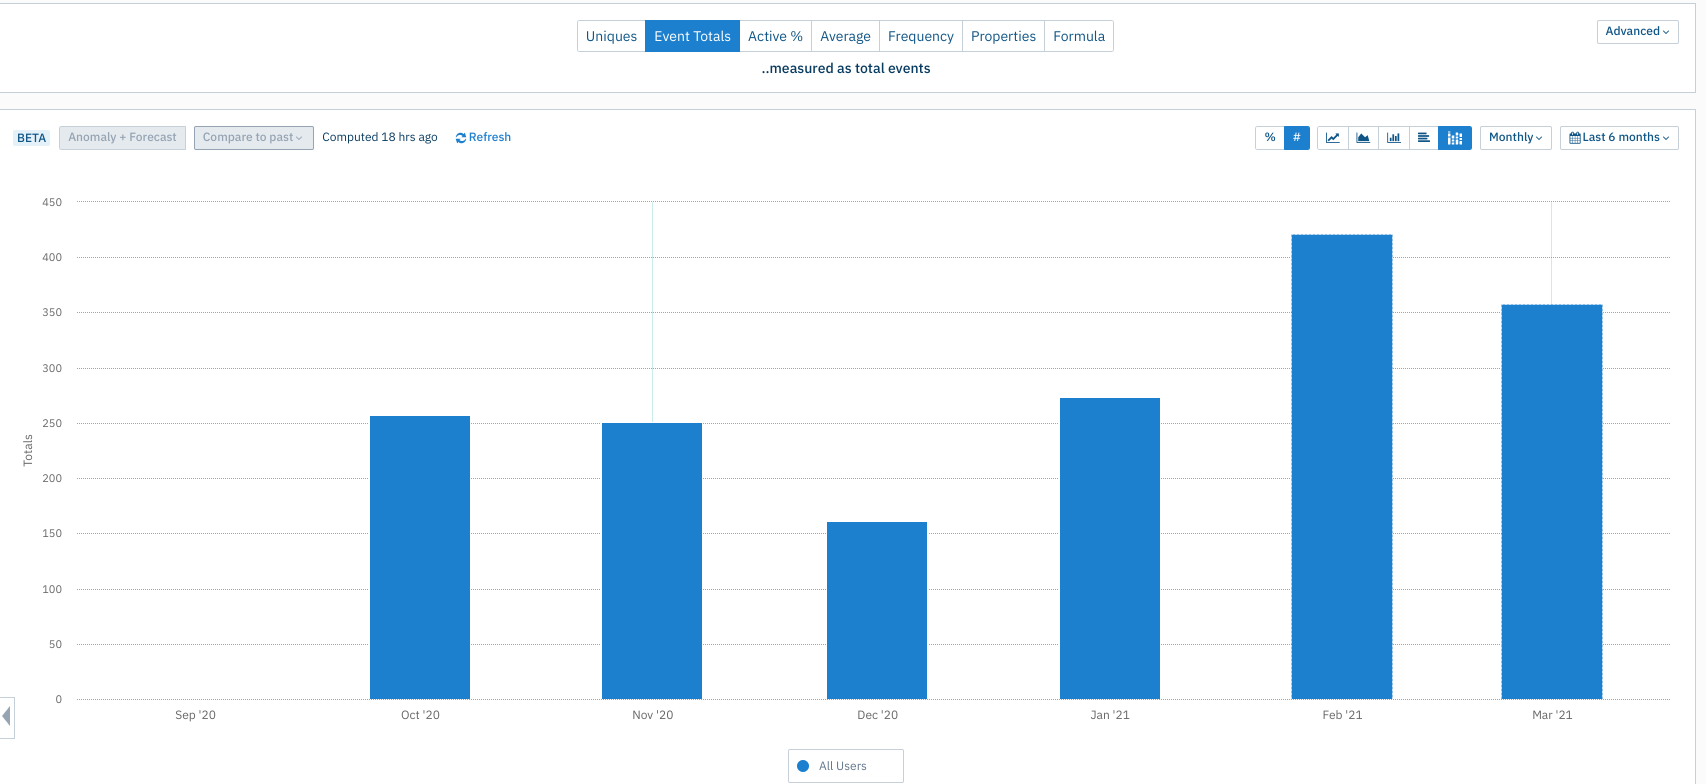The width and height of the screenshot is (1706, 784).
Task: Choose horizontal bar chart view
Action: tap(1423, 138)
